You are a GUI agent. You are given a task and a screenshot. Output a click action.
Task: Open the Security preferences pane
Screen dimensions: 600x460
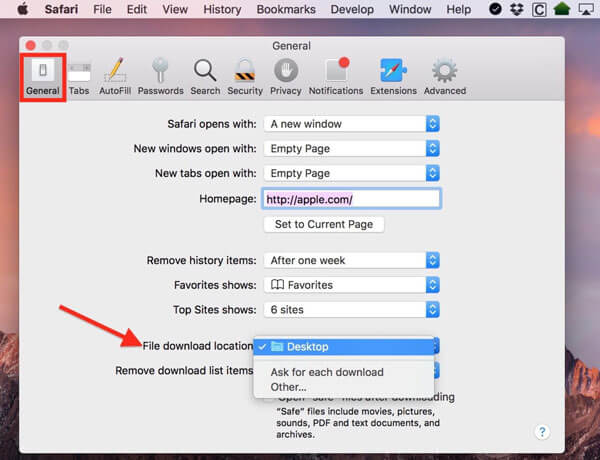pyautogui.click(x=245, y=78)
